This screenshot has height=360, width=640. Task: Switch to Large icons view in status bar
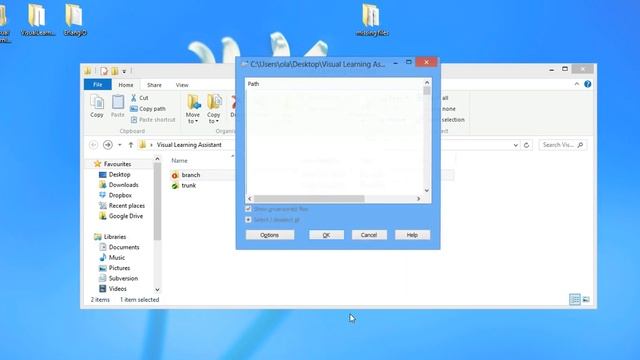point(586,299)
